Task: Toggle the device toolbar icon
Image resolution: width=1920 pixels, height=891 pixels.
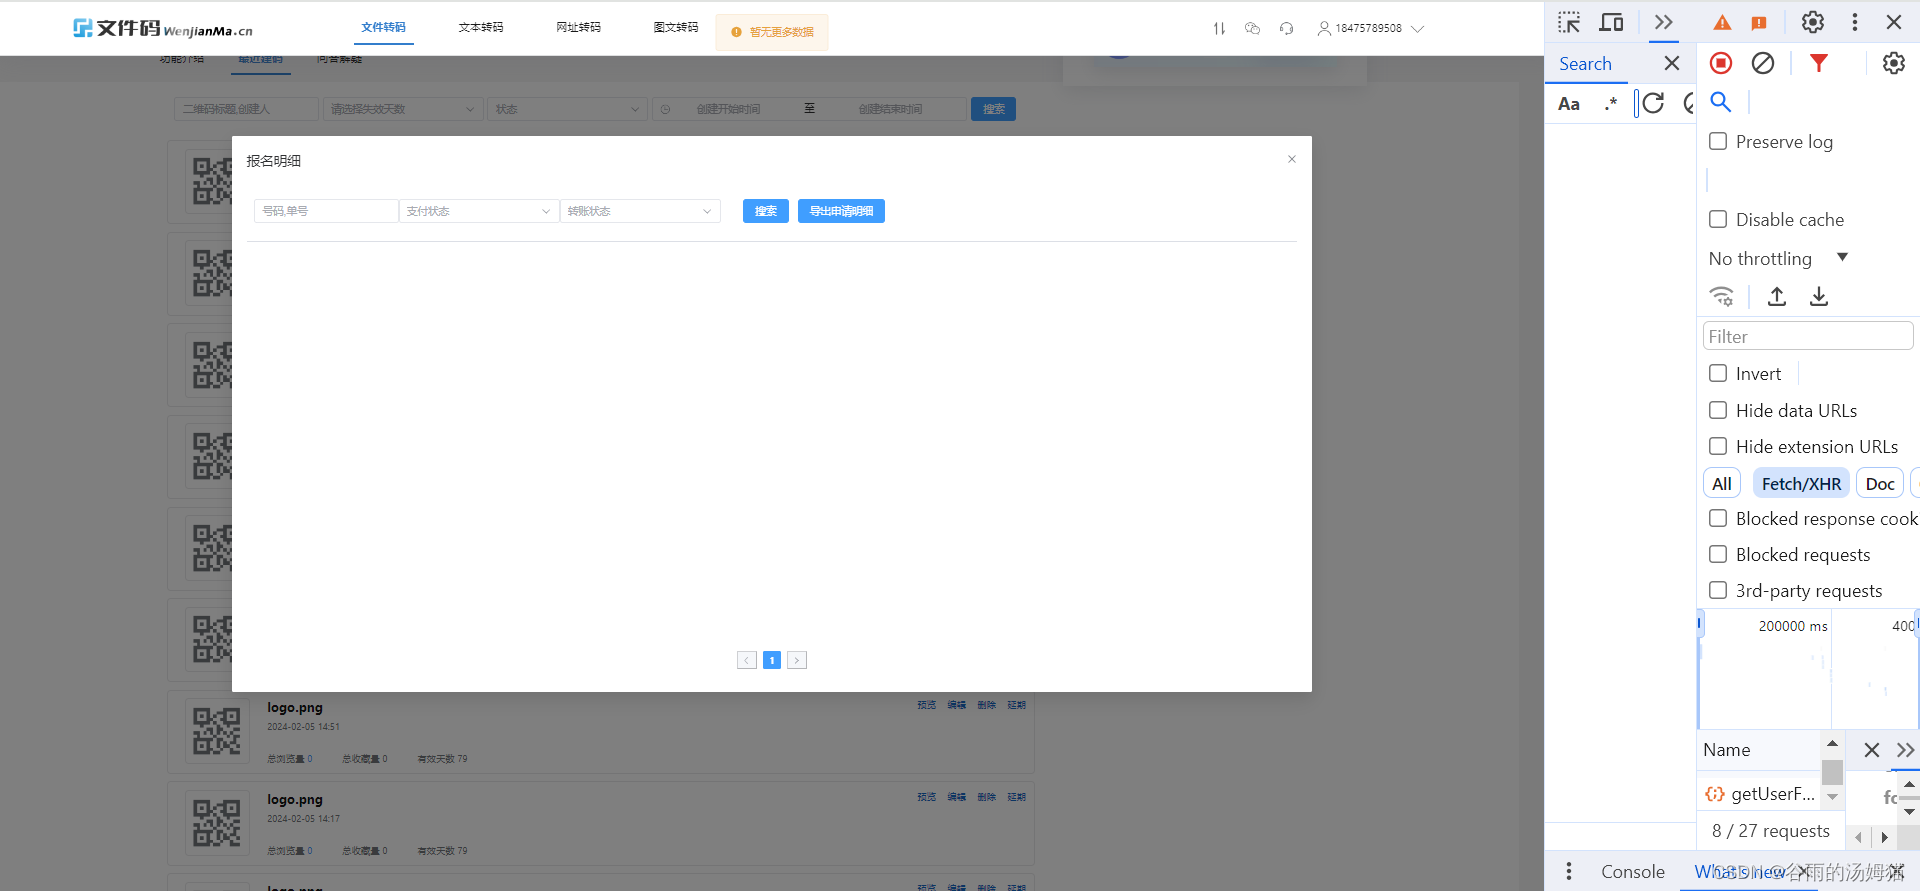Action: tap(1611, 22)
